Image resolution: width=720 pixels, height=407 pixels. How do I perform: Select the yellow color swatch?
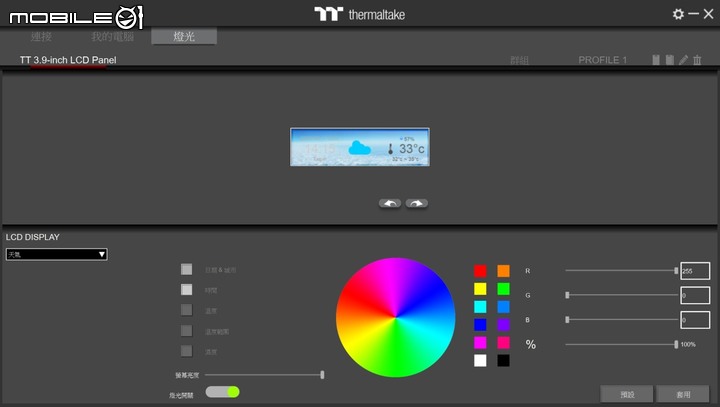coord(480,288)
